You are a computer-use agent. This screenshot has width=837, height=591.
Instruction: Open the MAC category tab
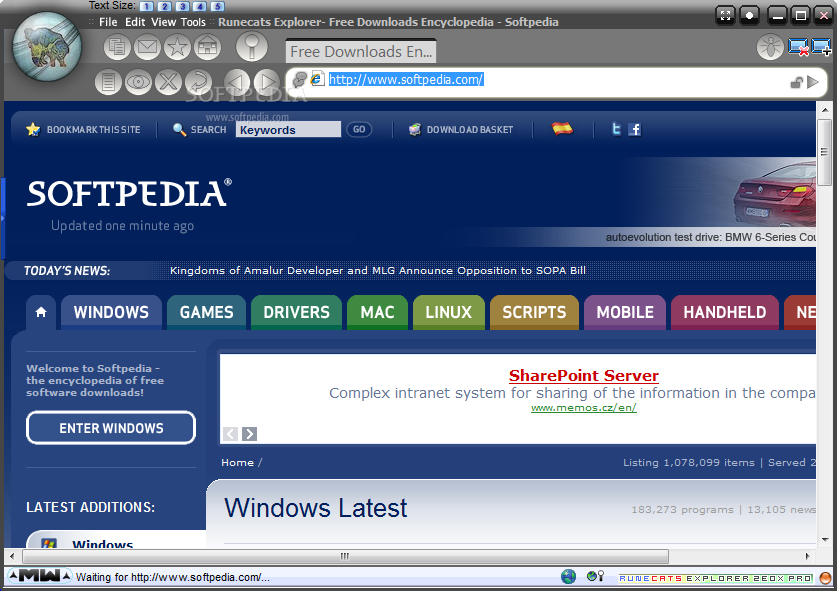pos(377,312)
